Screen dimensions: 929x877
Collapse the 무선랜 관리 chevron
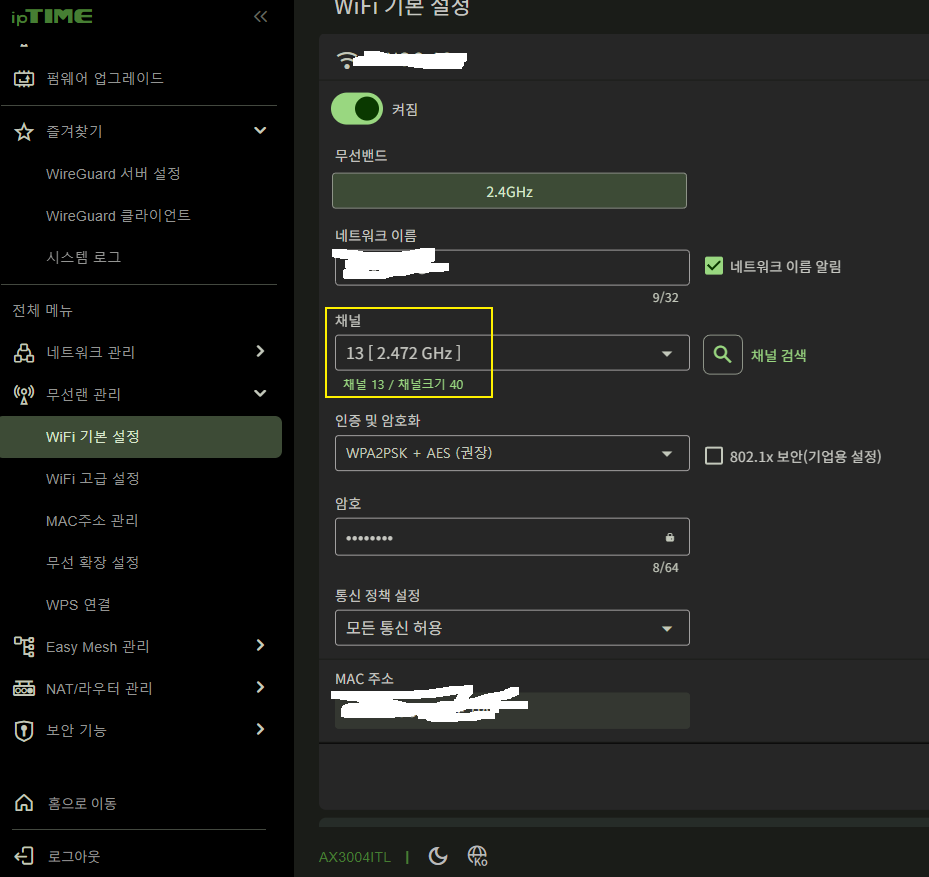point(260,393)
